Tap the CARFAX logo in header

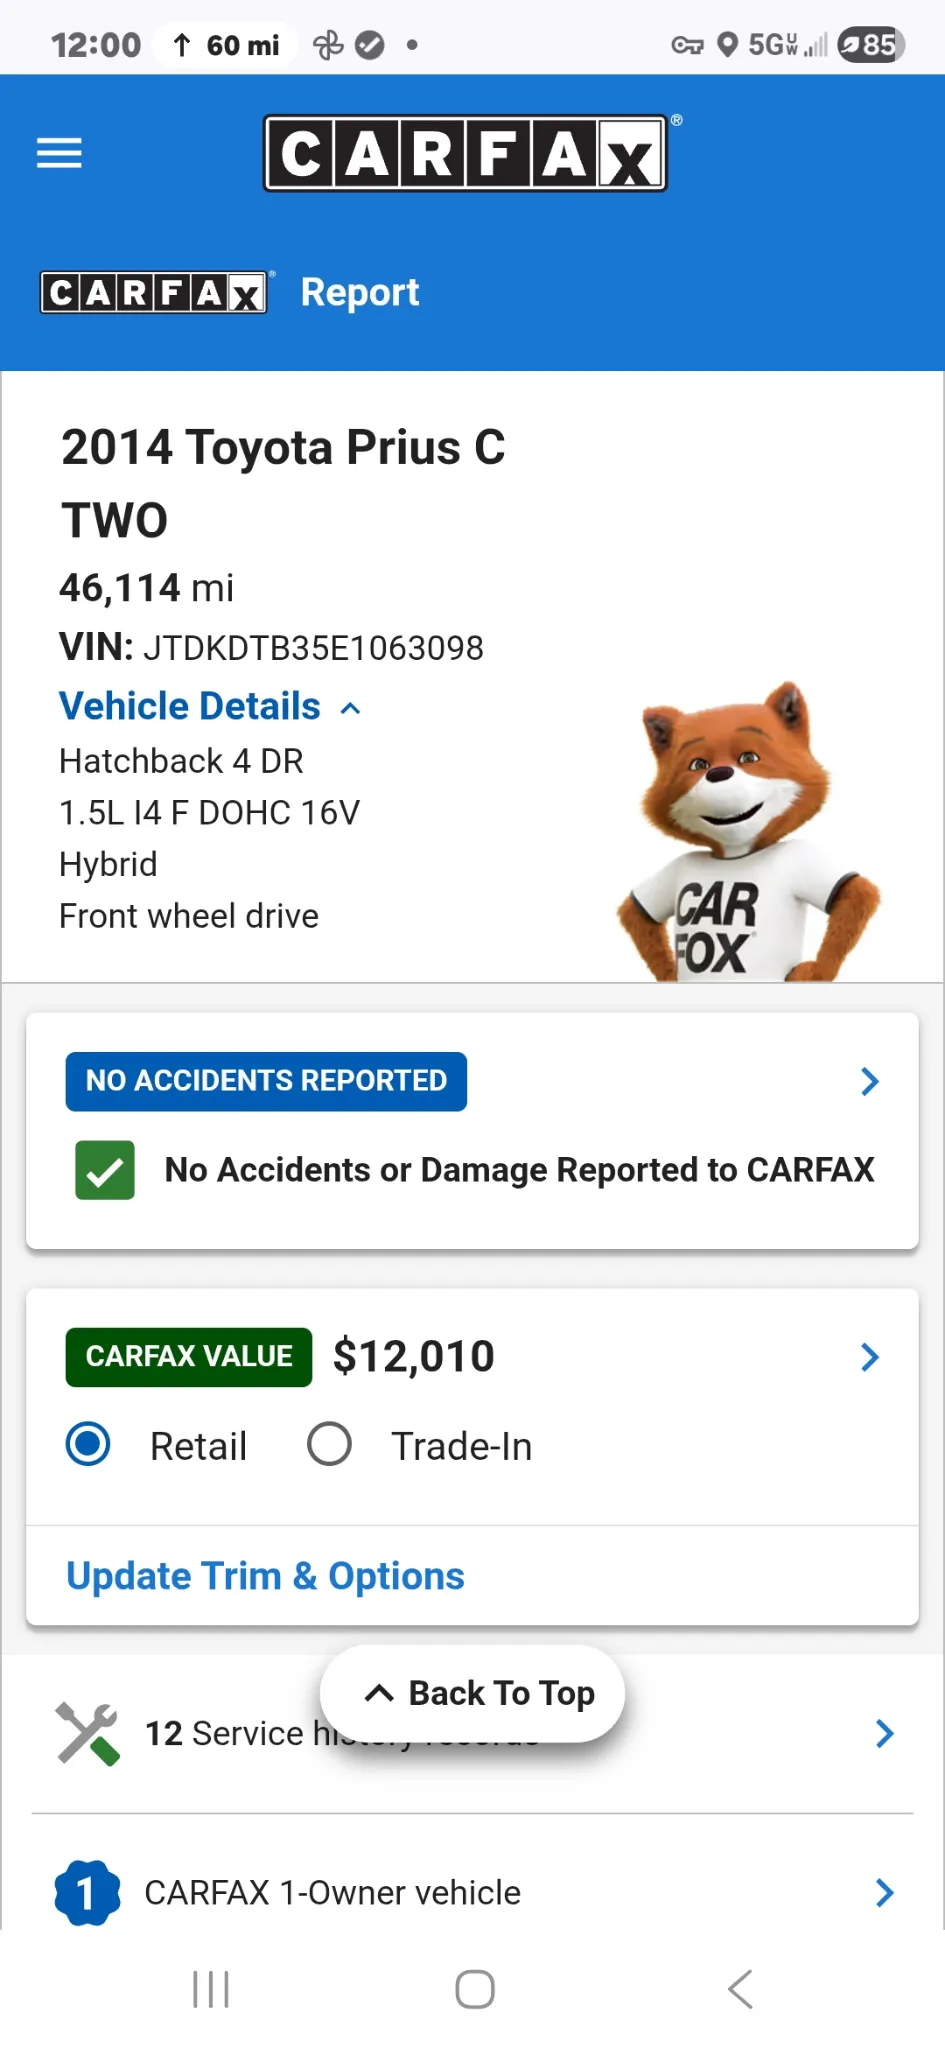pos(465,153)
